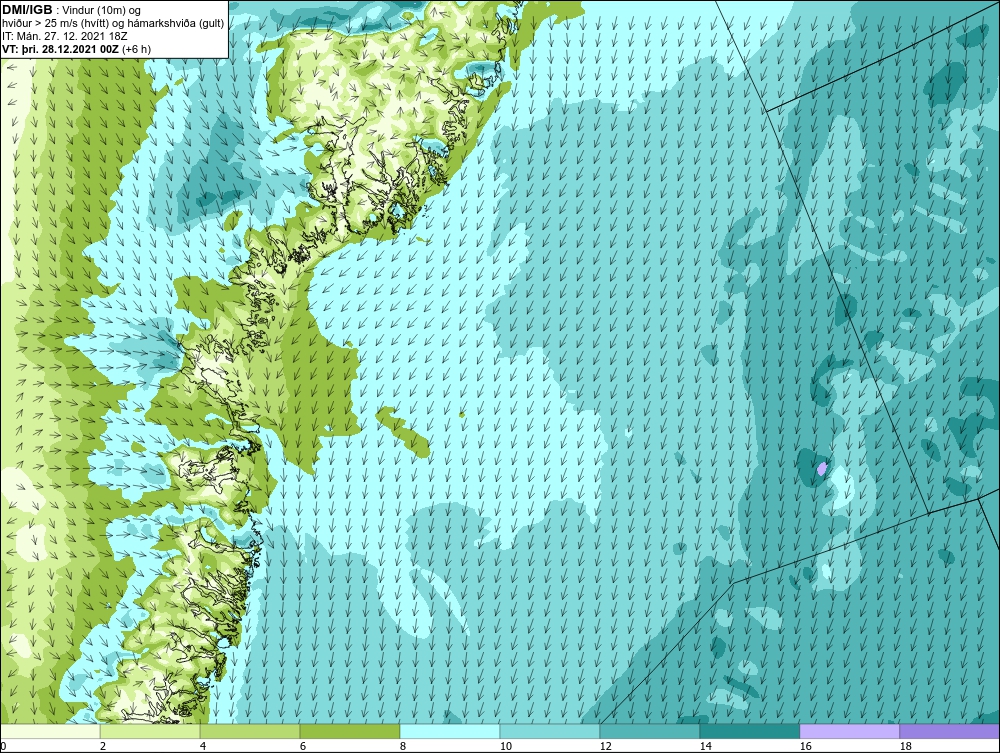Click scale number 18 under the legend
The height and width of the screenshot is (753, 1000).
[906, 746]
